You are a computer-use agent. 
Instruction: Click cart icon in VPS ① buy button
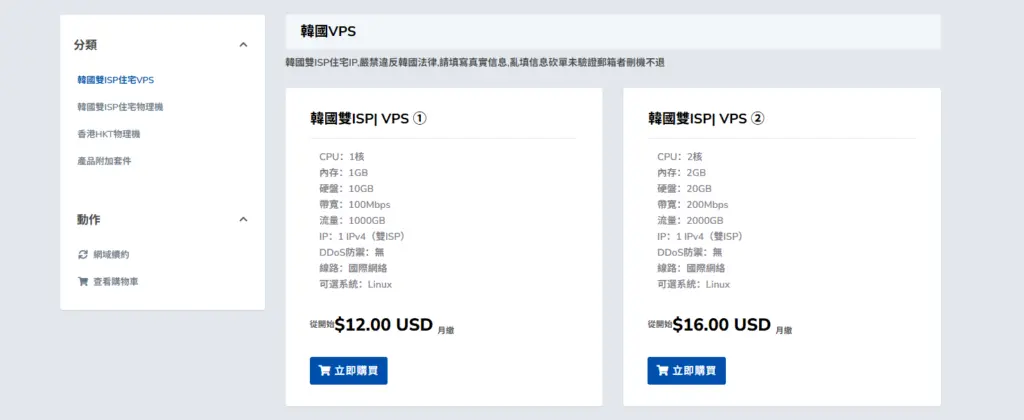point(324,371)
